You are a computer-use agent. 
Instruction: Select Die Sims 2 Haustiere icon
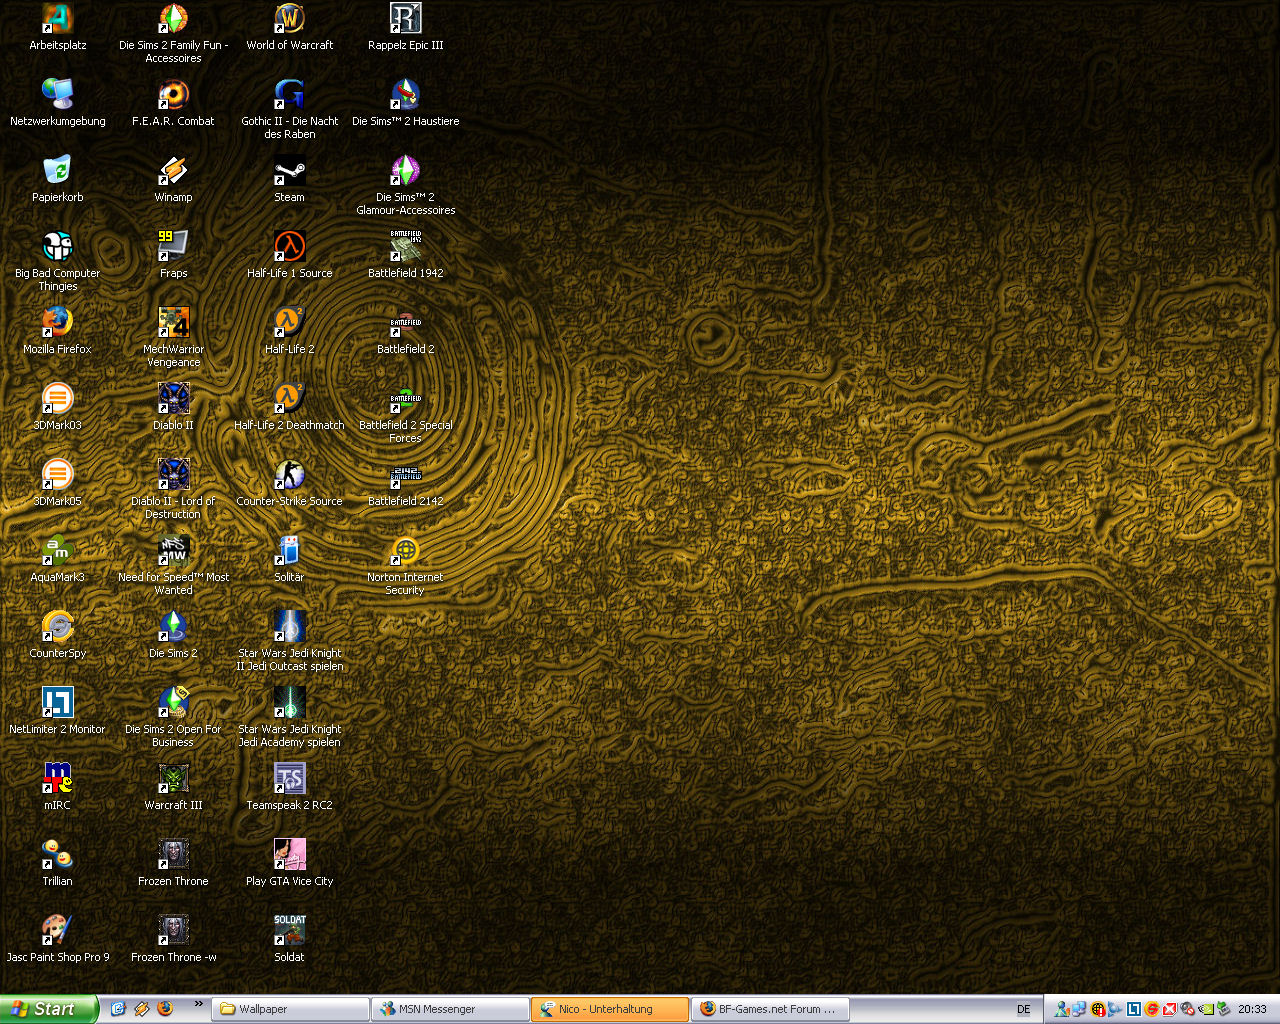[406, 103]
